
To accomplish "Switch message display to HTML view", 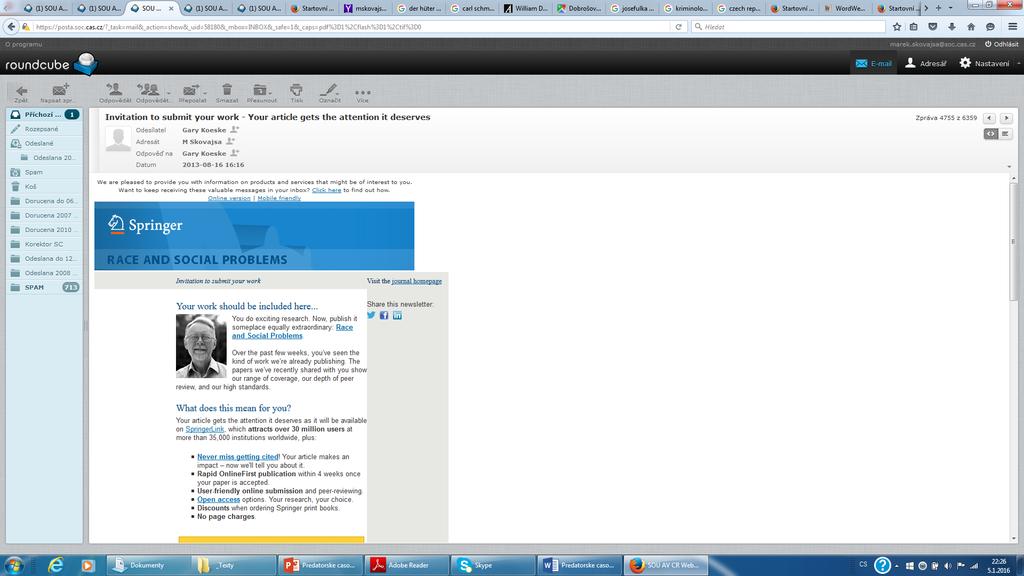I will point(991,133).
